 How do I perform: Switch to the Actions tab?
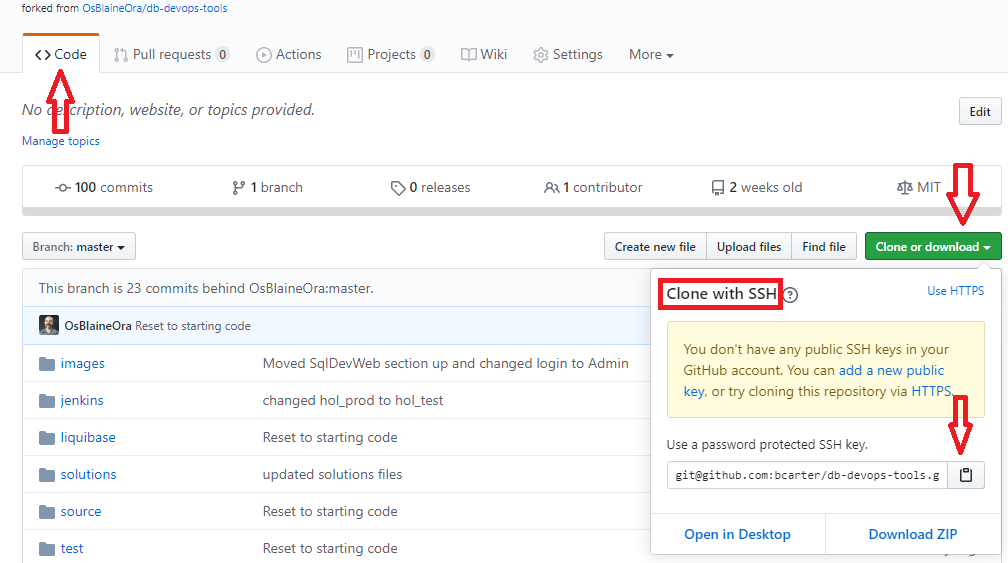(x=289, y=55)
